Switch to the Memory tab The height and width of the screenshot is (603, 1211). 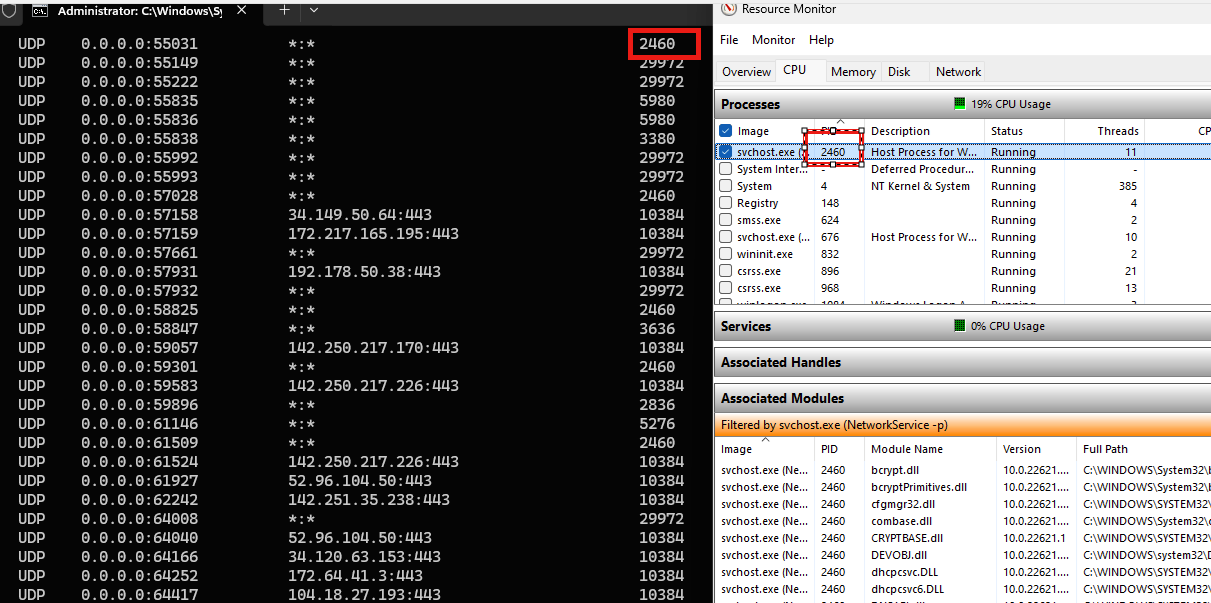click(x=853, y=72)
